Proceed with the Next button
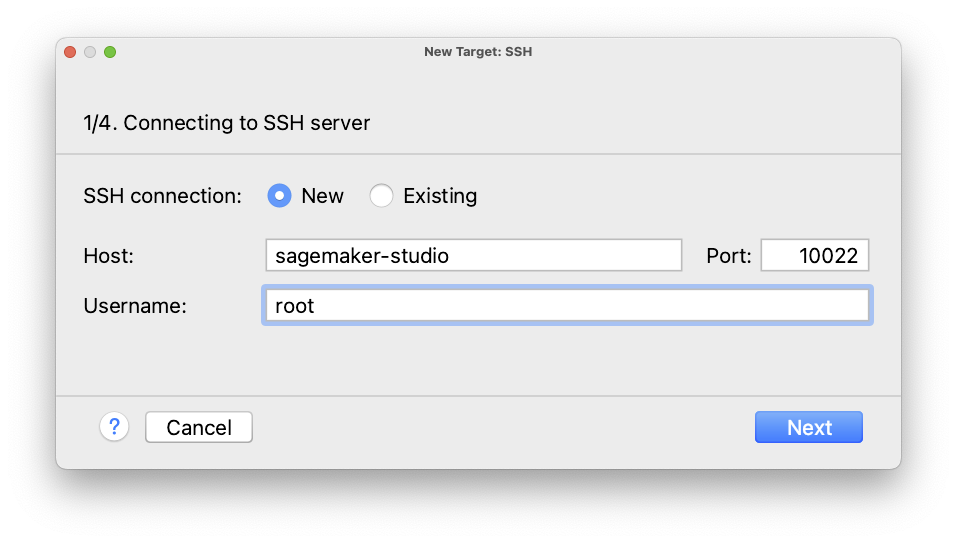Screen dimensions: 957x543 pyautogui.click(x=809, y=427)
